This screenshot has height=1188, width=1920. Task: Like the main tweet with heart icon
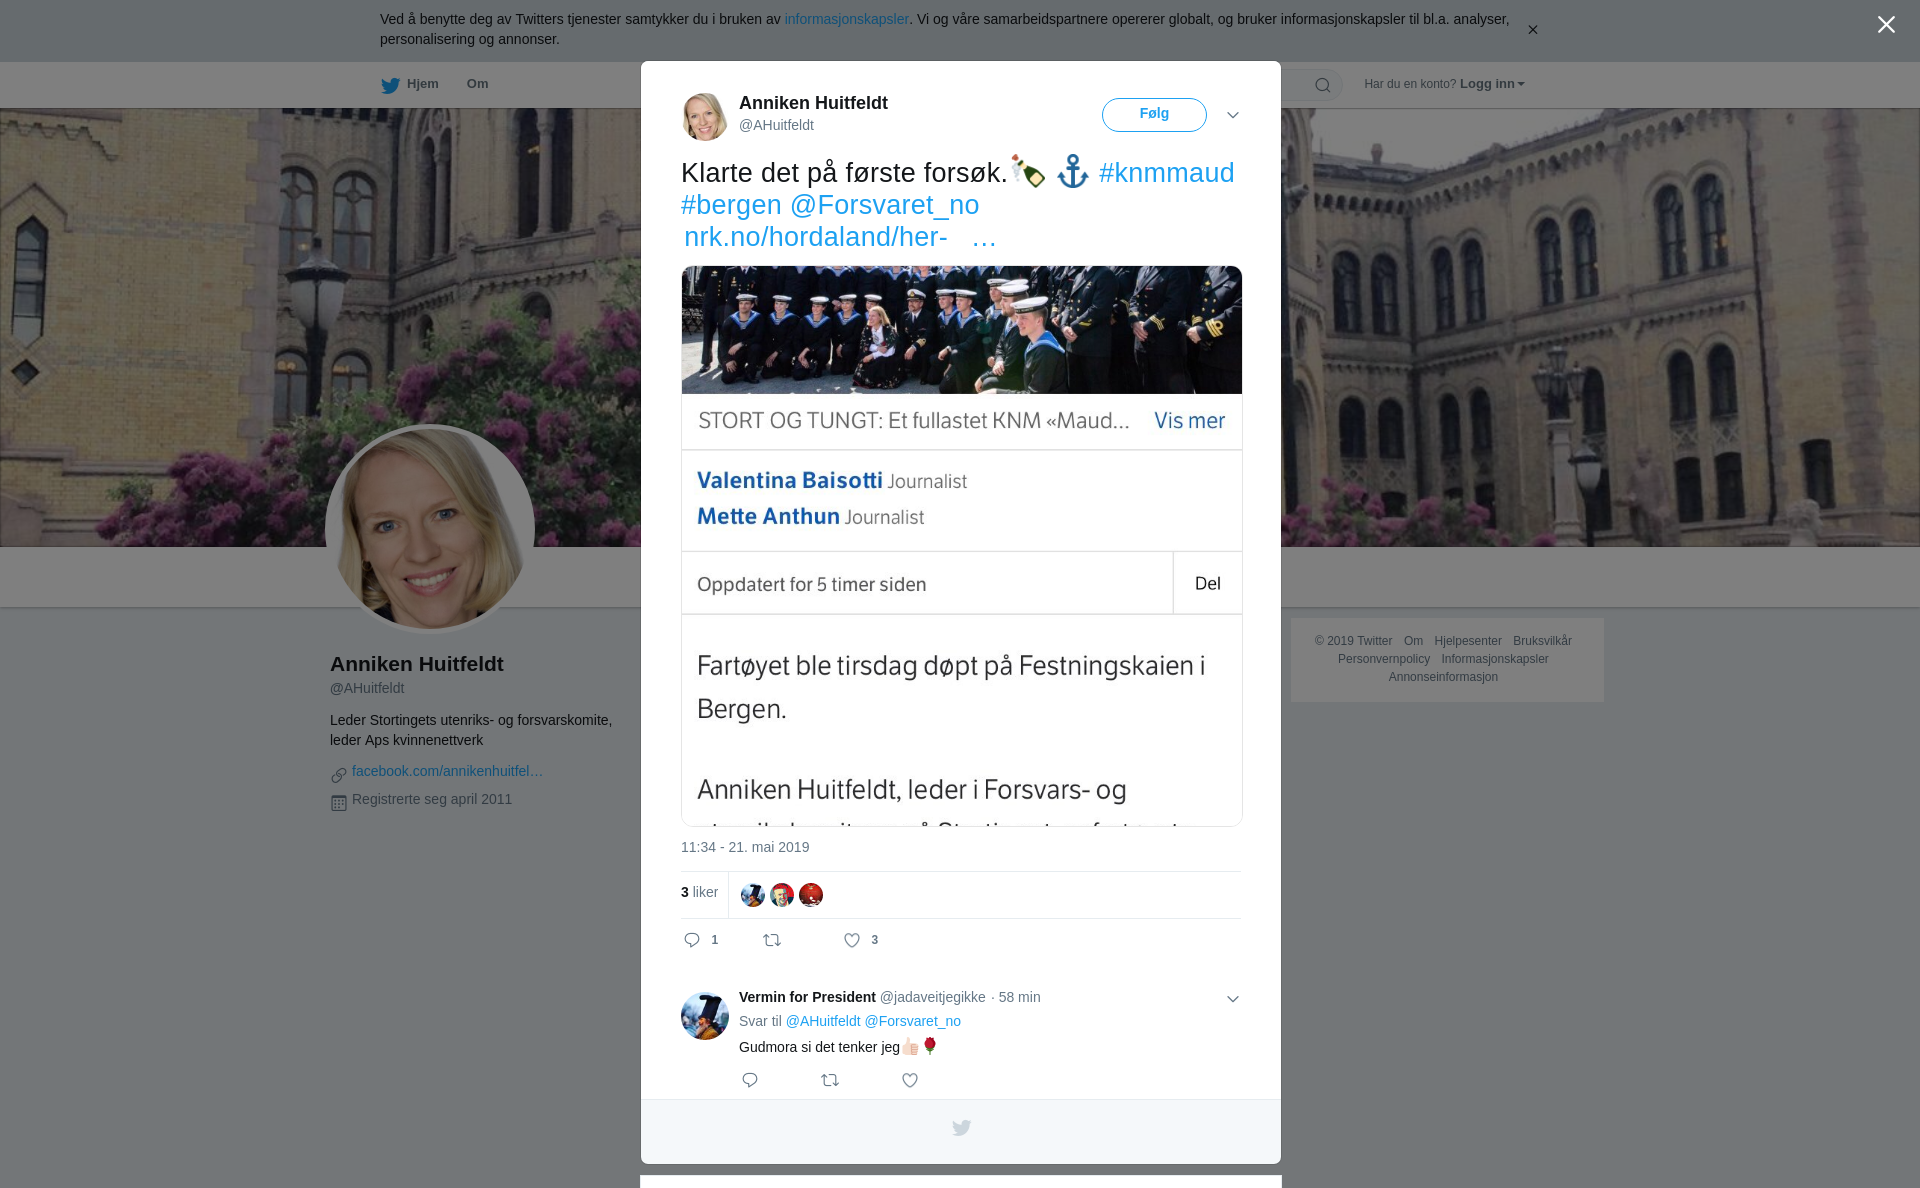(x=852, y=940)
